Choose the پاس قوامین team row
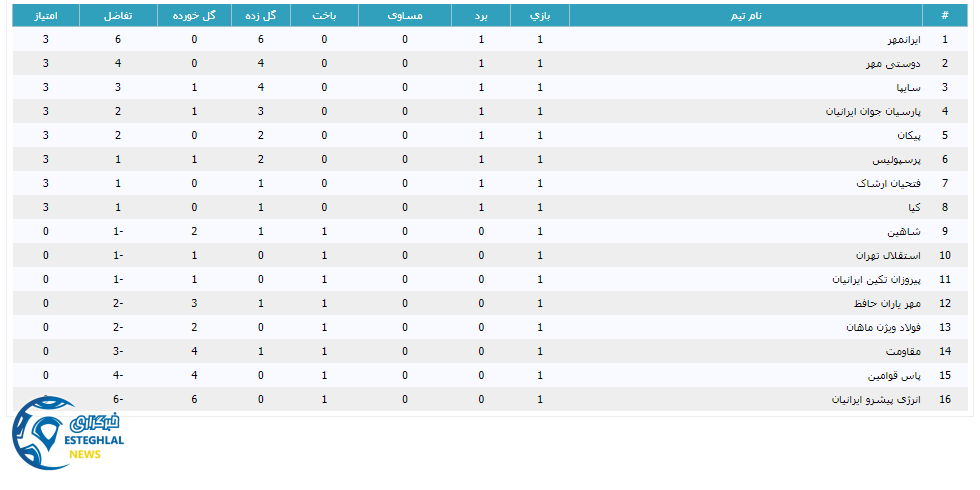 pos(894,376)
